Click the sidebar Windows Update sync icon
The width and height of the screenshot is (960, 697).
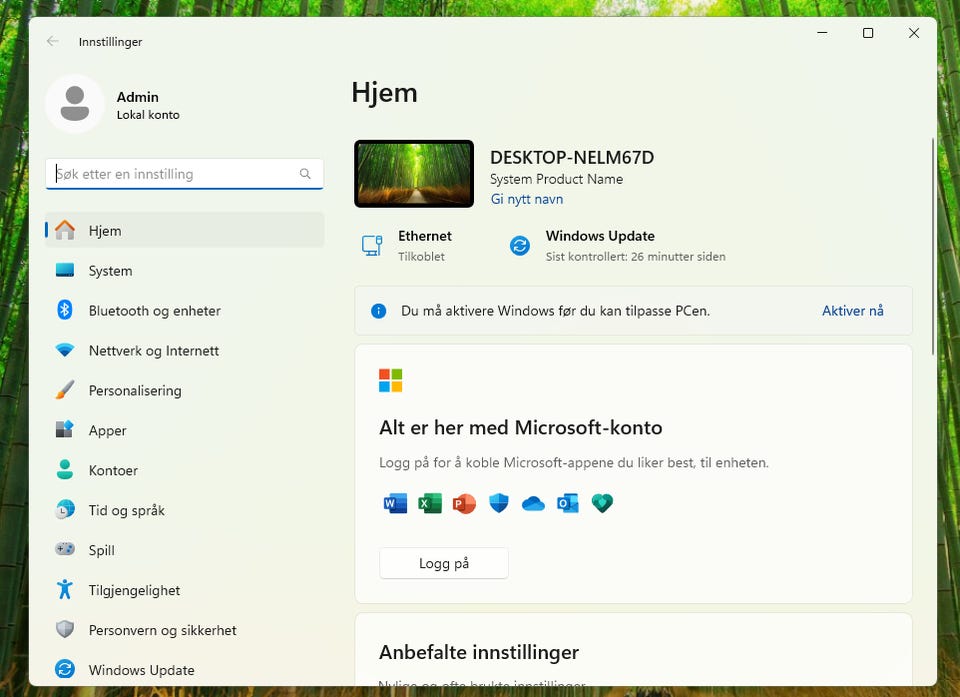[x=65, y=669]
